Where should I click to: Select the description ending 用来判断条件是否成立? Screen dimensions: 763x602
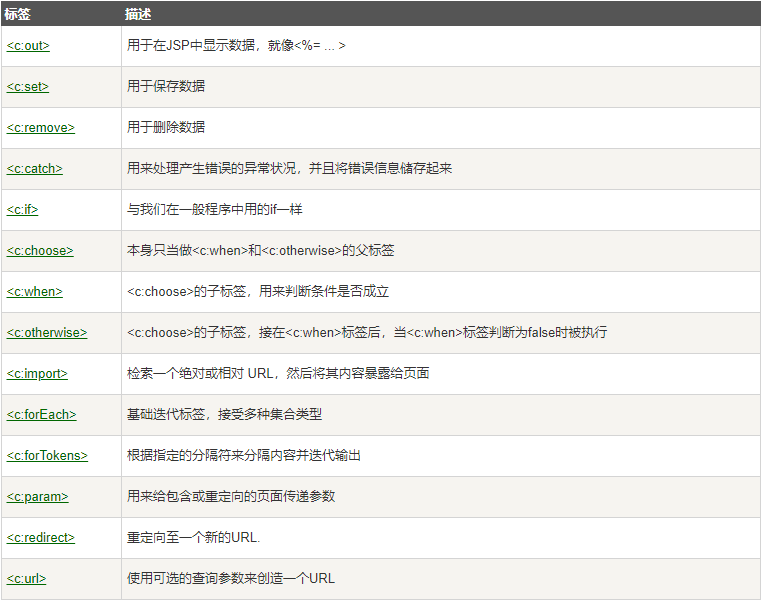(258, 291)
